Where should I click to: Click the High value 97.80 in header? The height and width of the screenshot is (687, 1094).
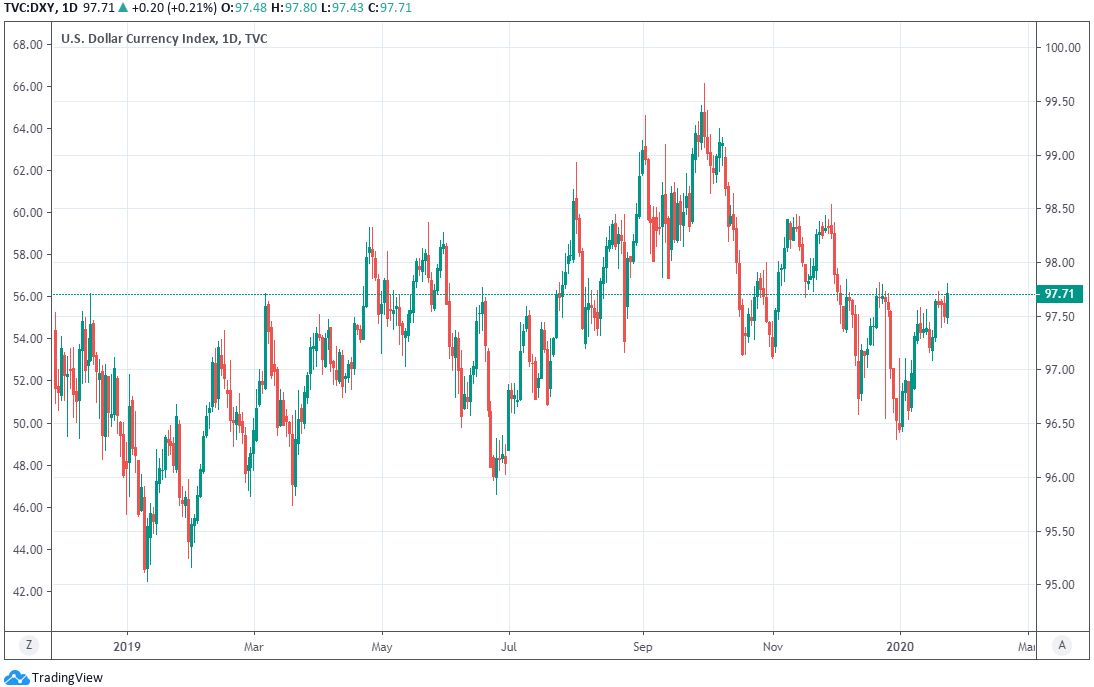304,8
